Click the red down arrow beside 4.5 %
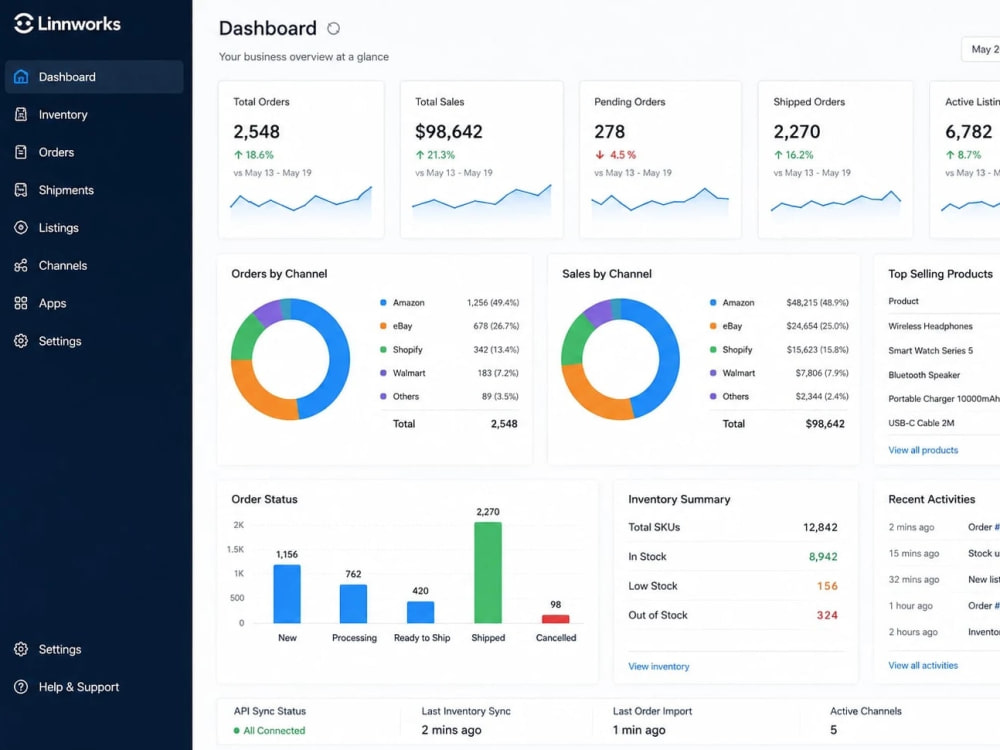The image size is (1000, 750). coord(599,155)
